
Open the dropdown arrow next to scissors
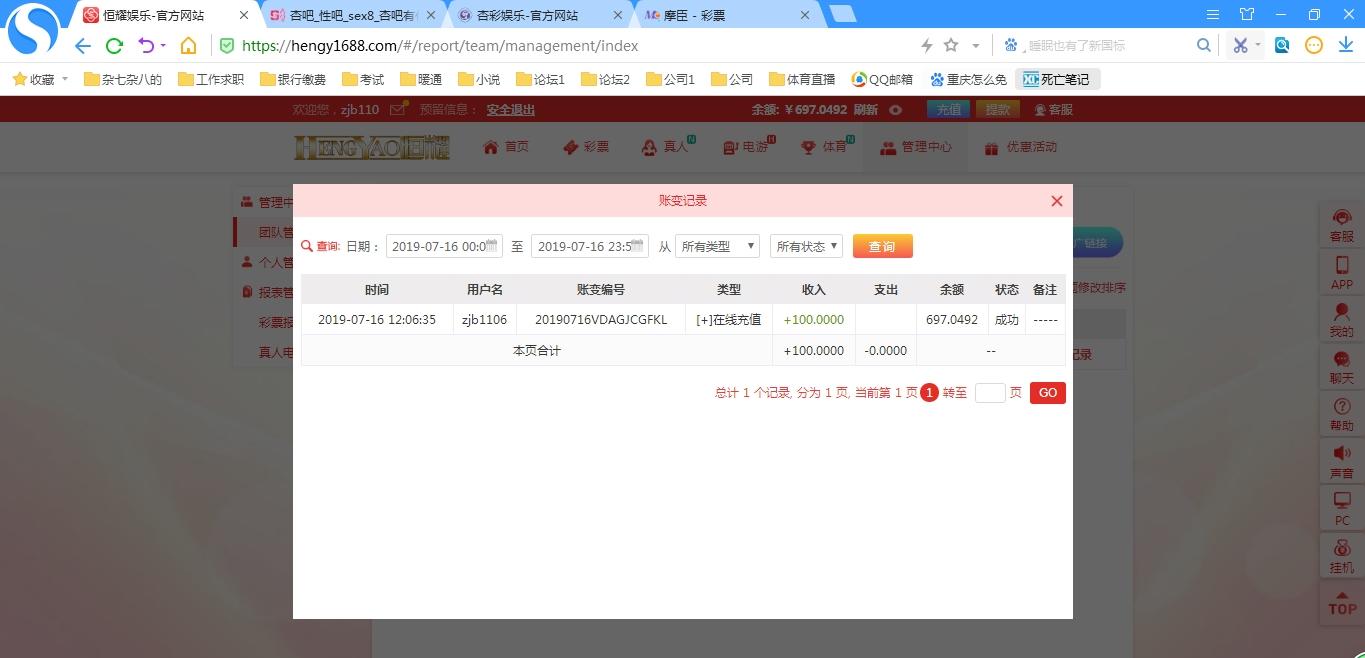(x=1258, y=45)
